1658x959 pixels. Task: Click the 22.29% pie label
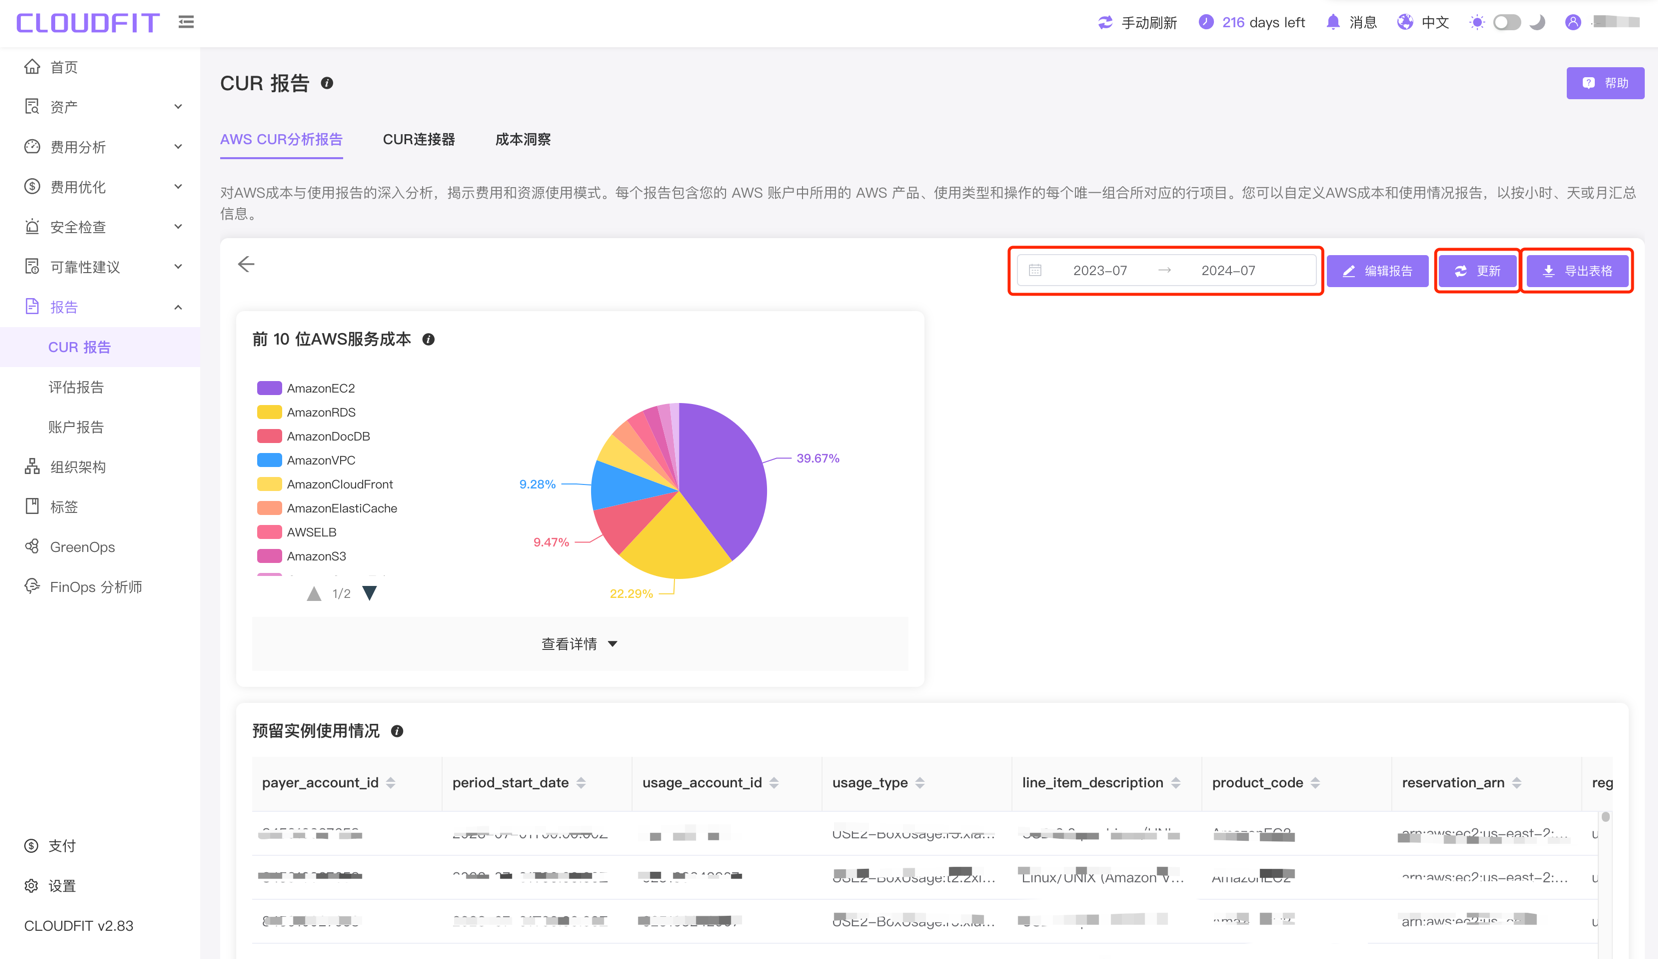631,594
